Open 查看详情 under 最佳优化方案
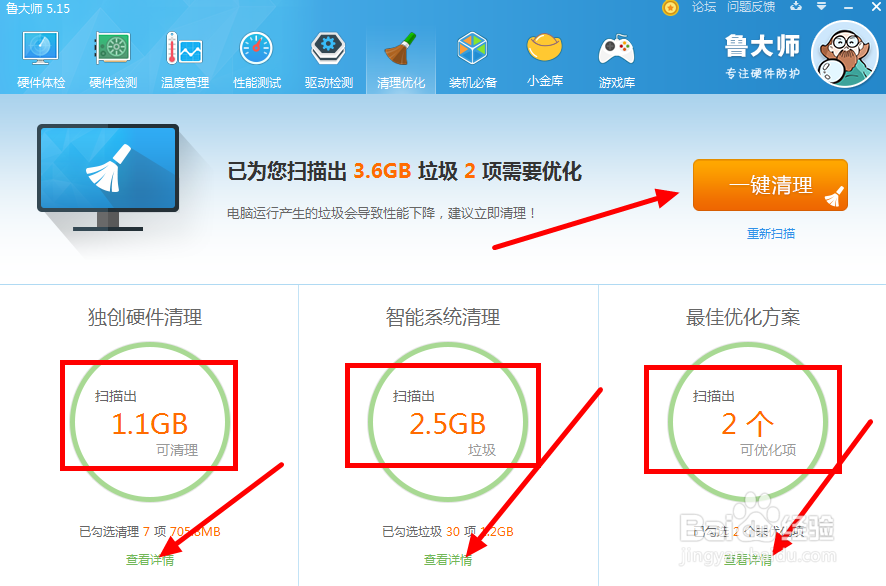 748,559
